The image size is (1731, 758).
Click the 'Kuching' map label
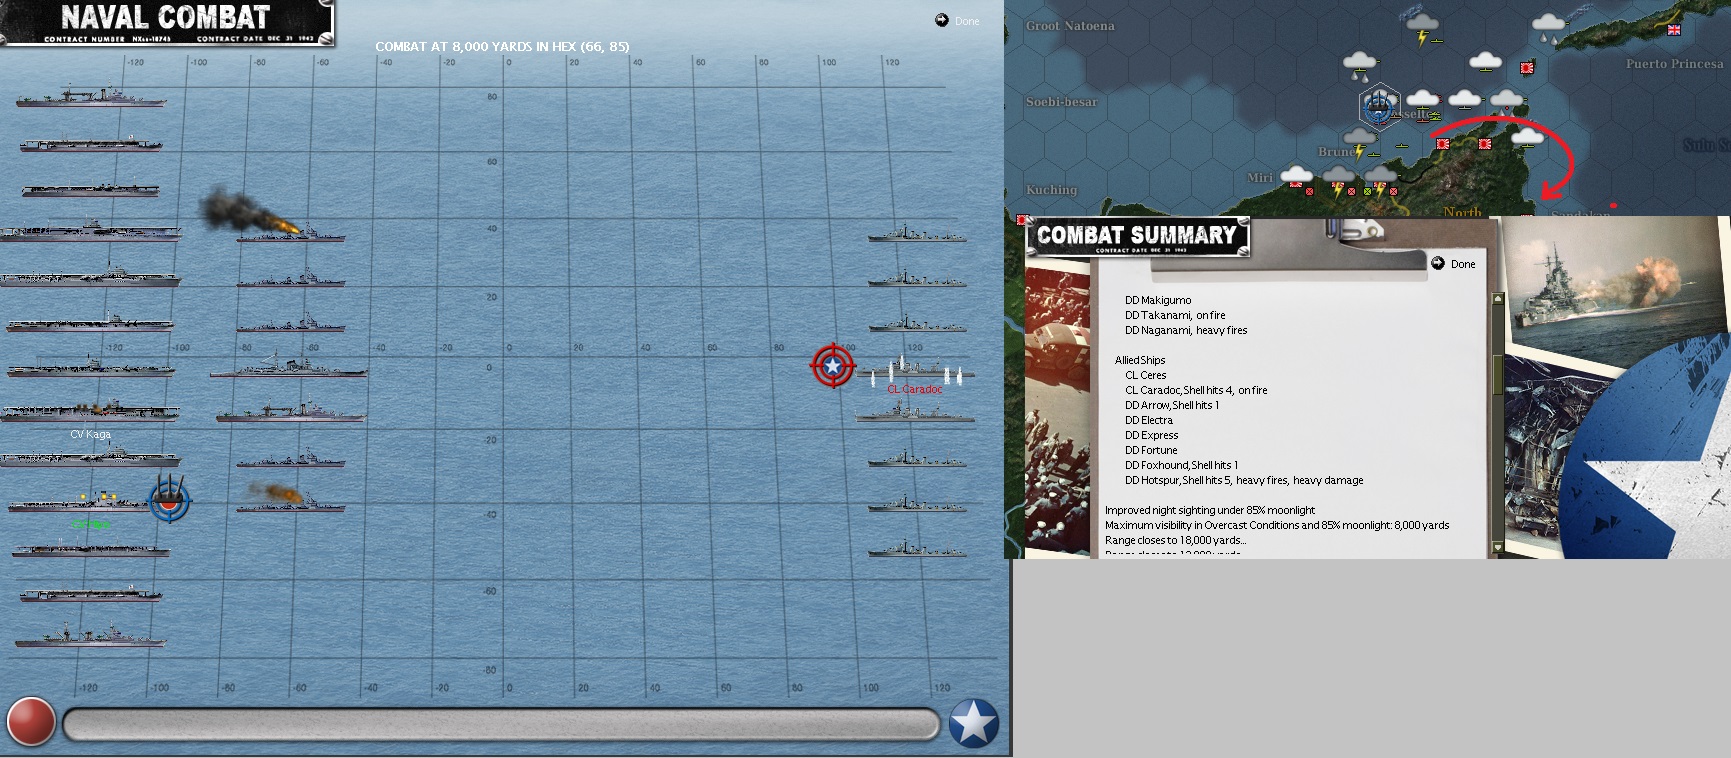1052,190
